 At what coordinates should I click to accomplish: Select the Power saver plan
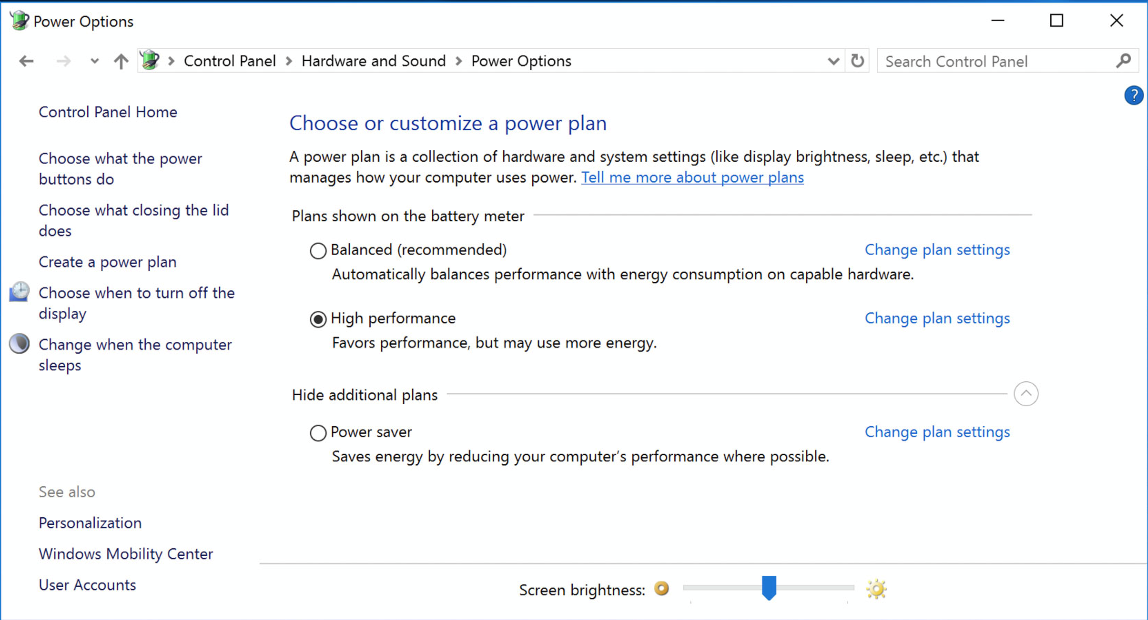(x=318, y=433)
